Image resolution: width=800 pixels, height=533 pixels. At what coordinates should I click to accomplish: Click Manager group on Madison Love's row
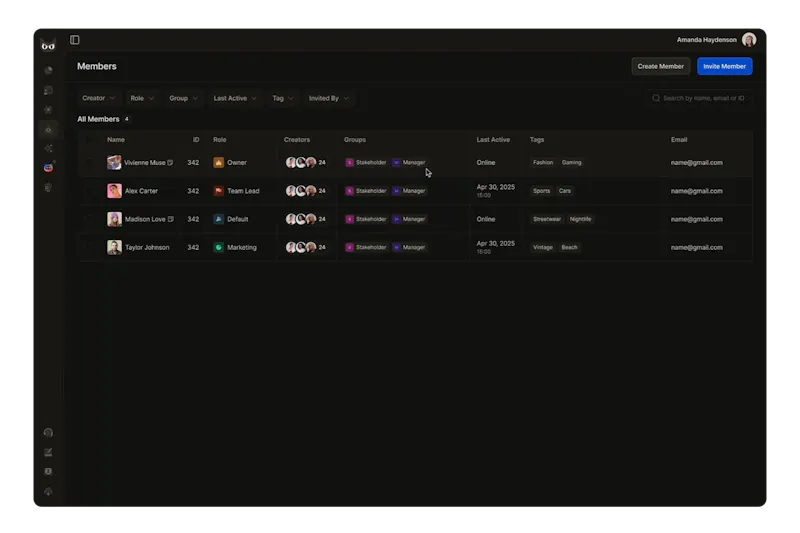pyautogui.click(x=409, y=219)
